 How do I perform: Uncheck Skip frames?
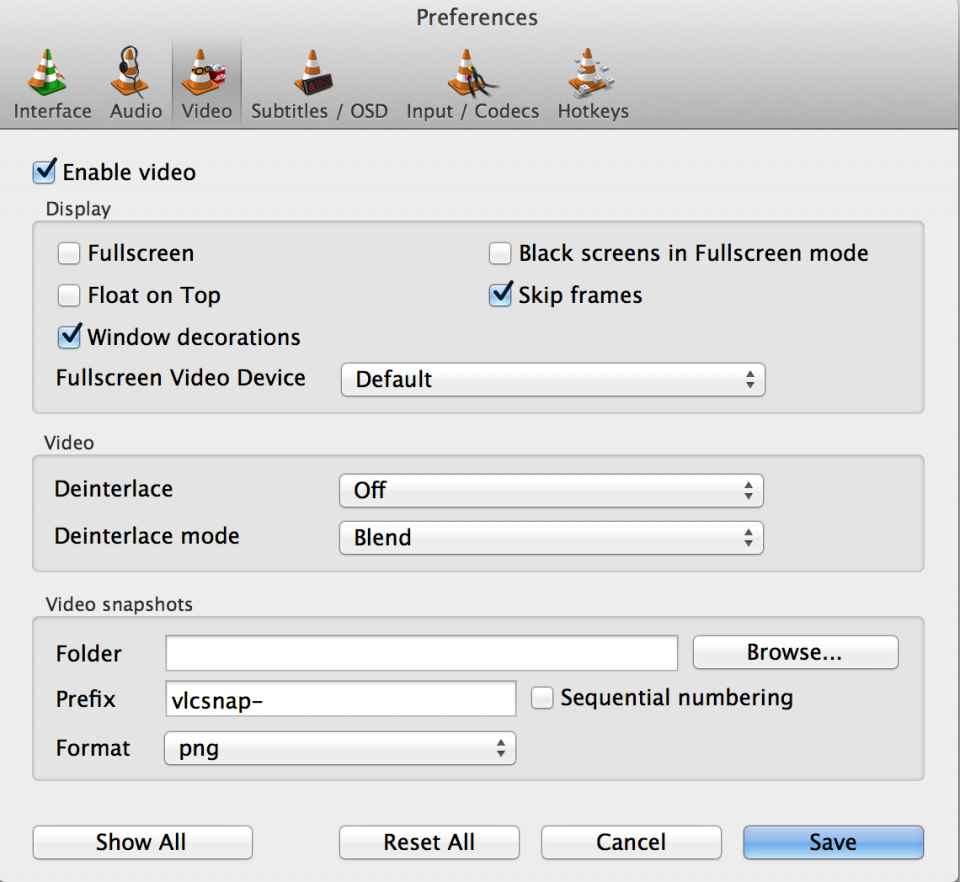click(x=500, y=294)
